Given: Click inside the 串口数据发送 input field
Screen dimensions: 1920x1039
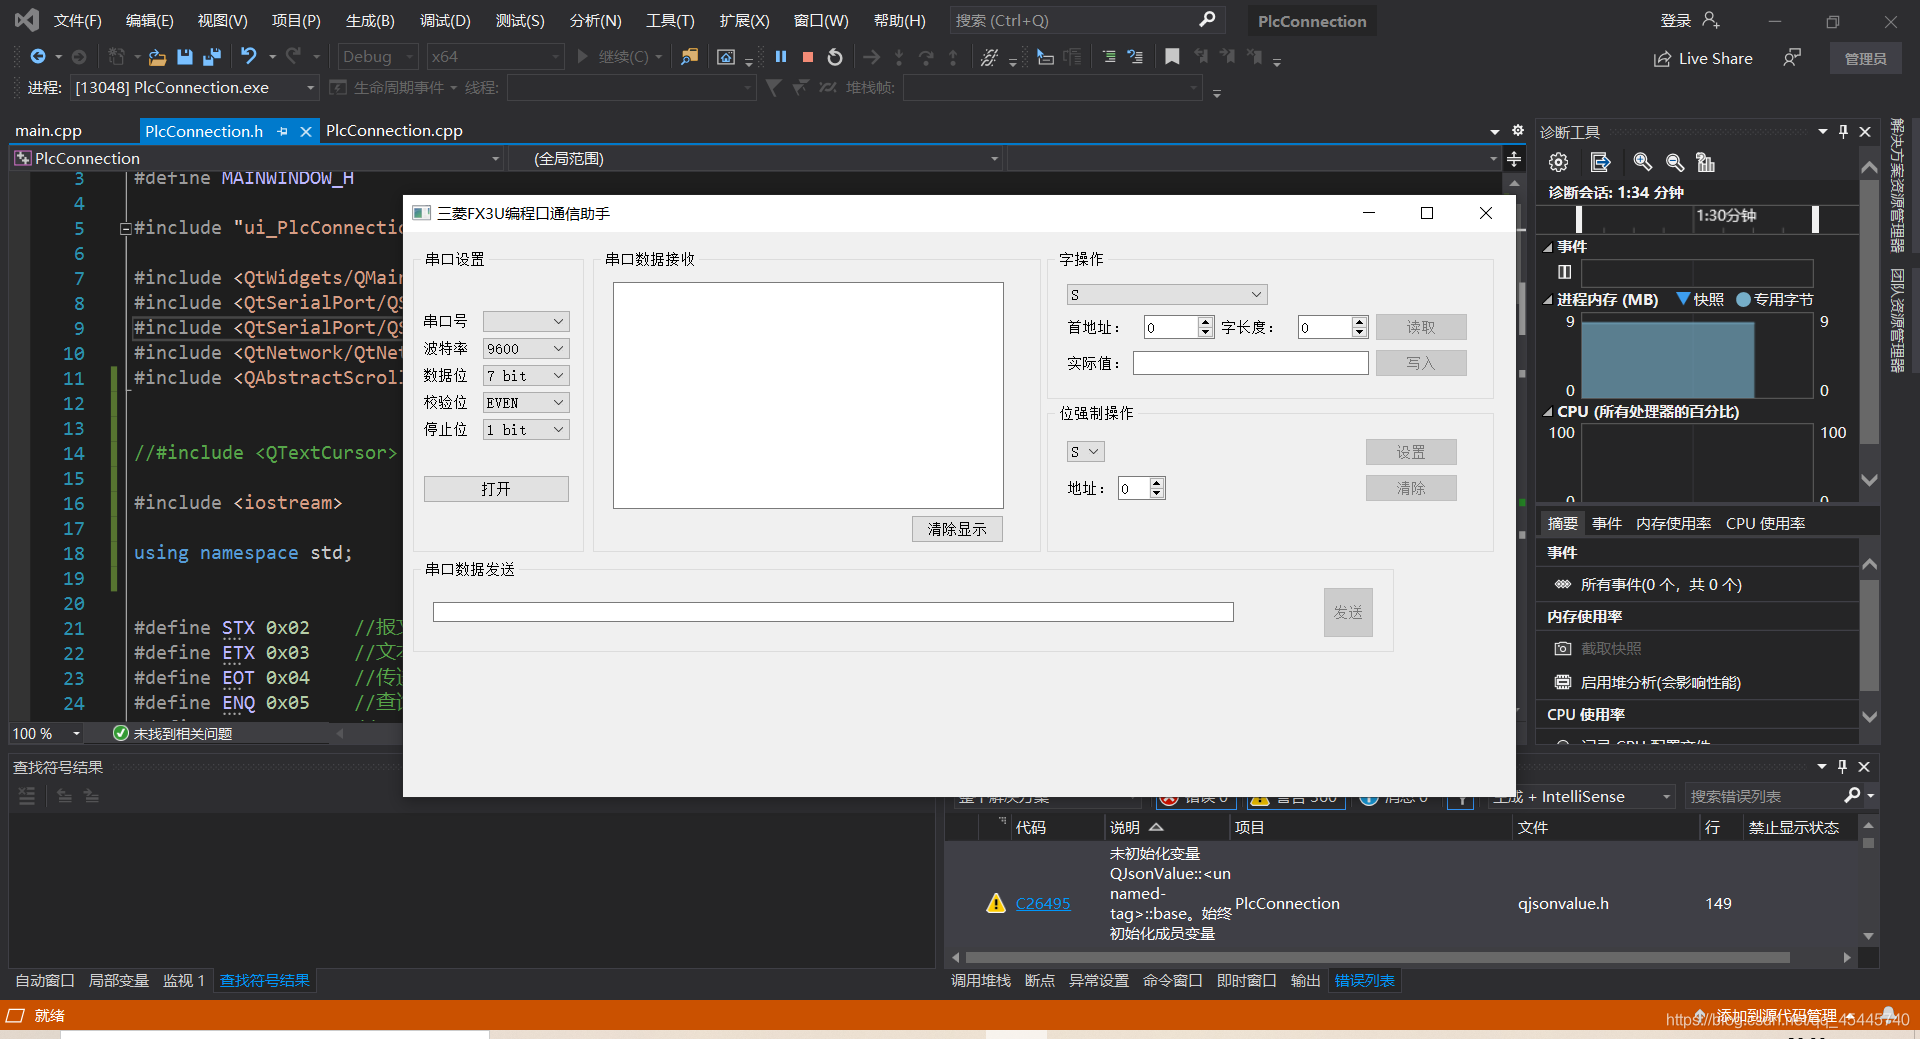Looking at the screenshot, I should point(832,611).
